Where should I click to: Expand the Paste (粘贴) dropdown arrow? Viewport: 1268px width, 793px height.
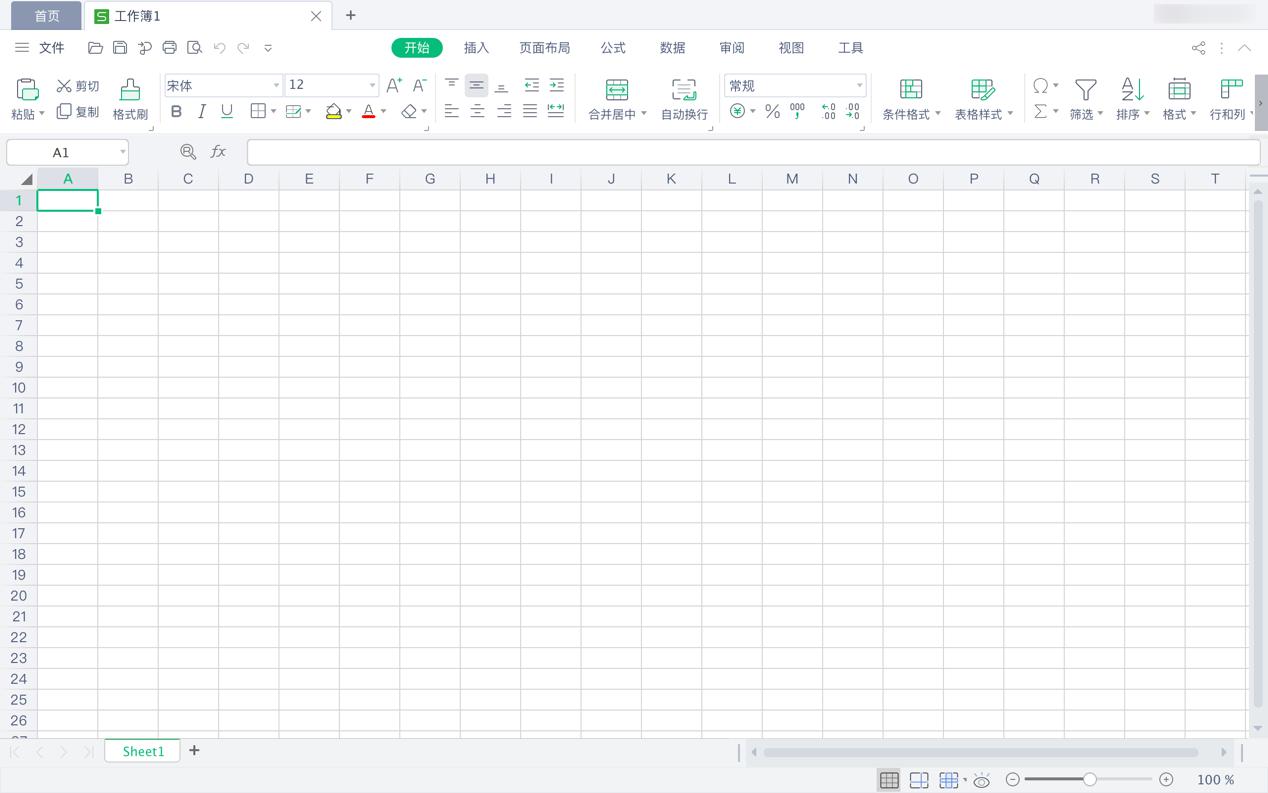[41, 114]
